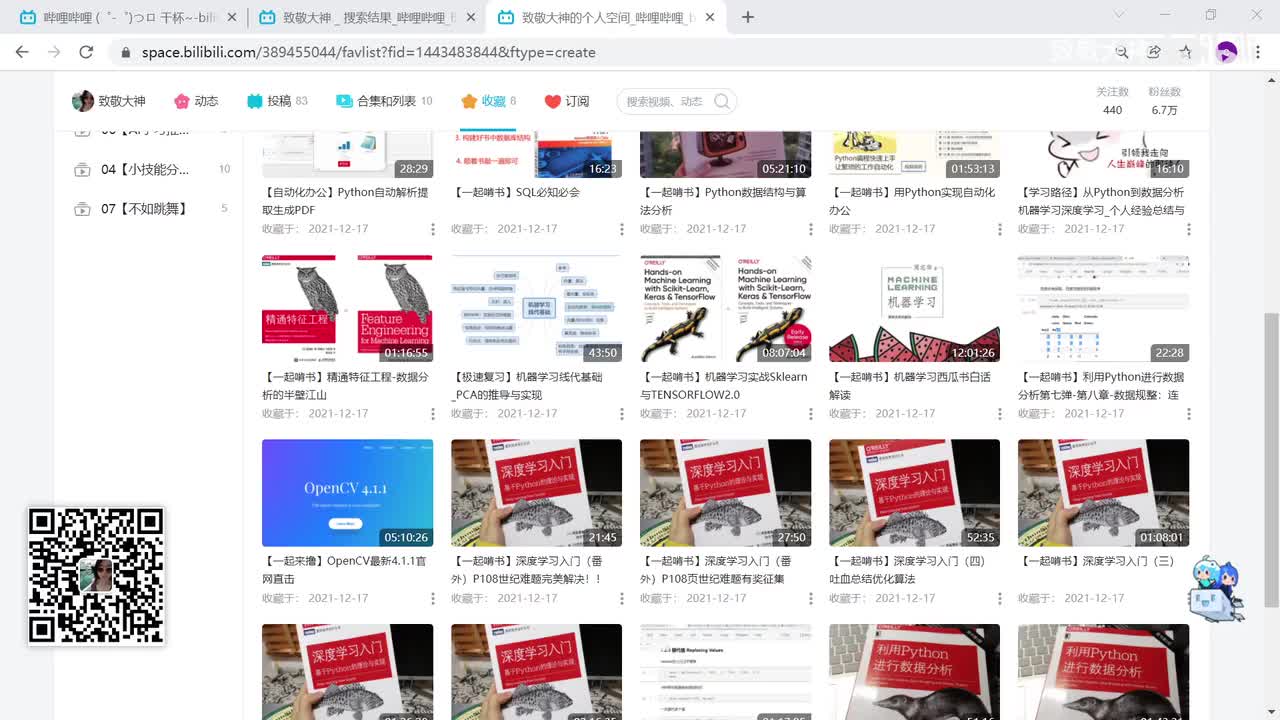Click the 深度学习入门 thumbnail with duration 21:45
The height and width of the screenshot is (720, 1280).
[x=536, y=493]
